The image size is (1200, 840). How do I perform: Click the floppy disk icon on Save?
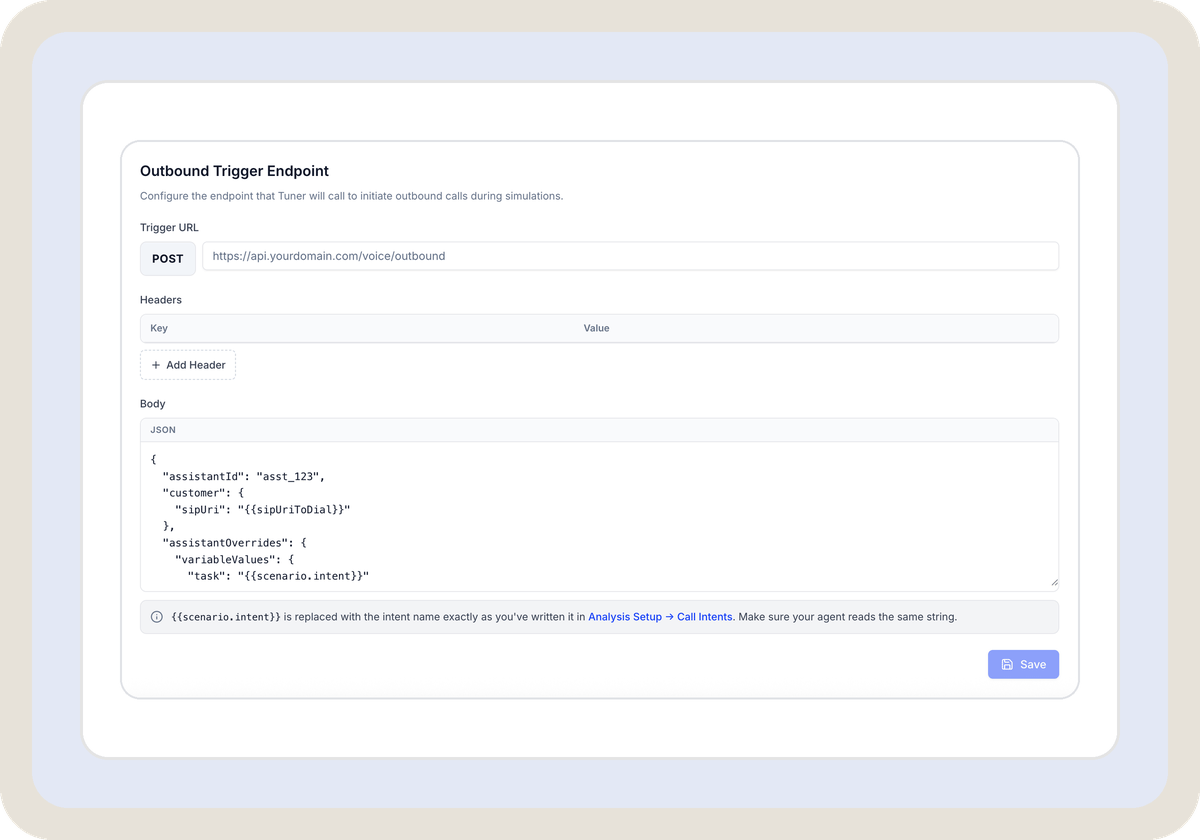pos(1007,664)
